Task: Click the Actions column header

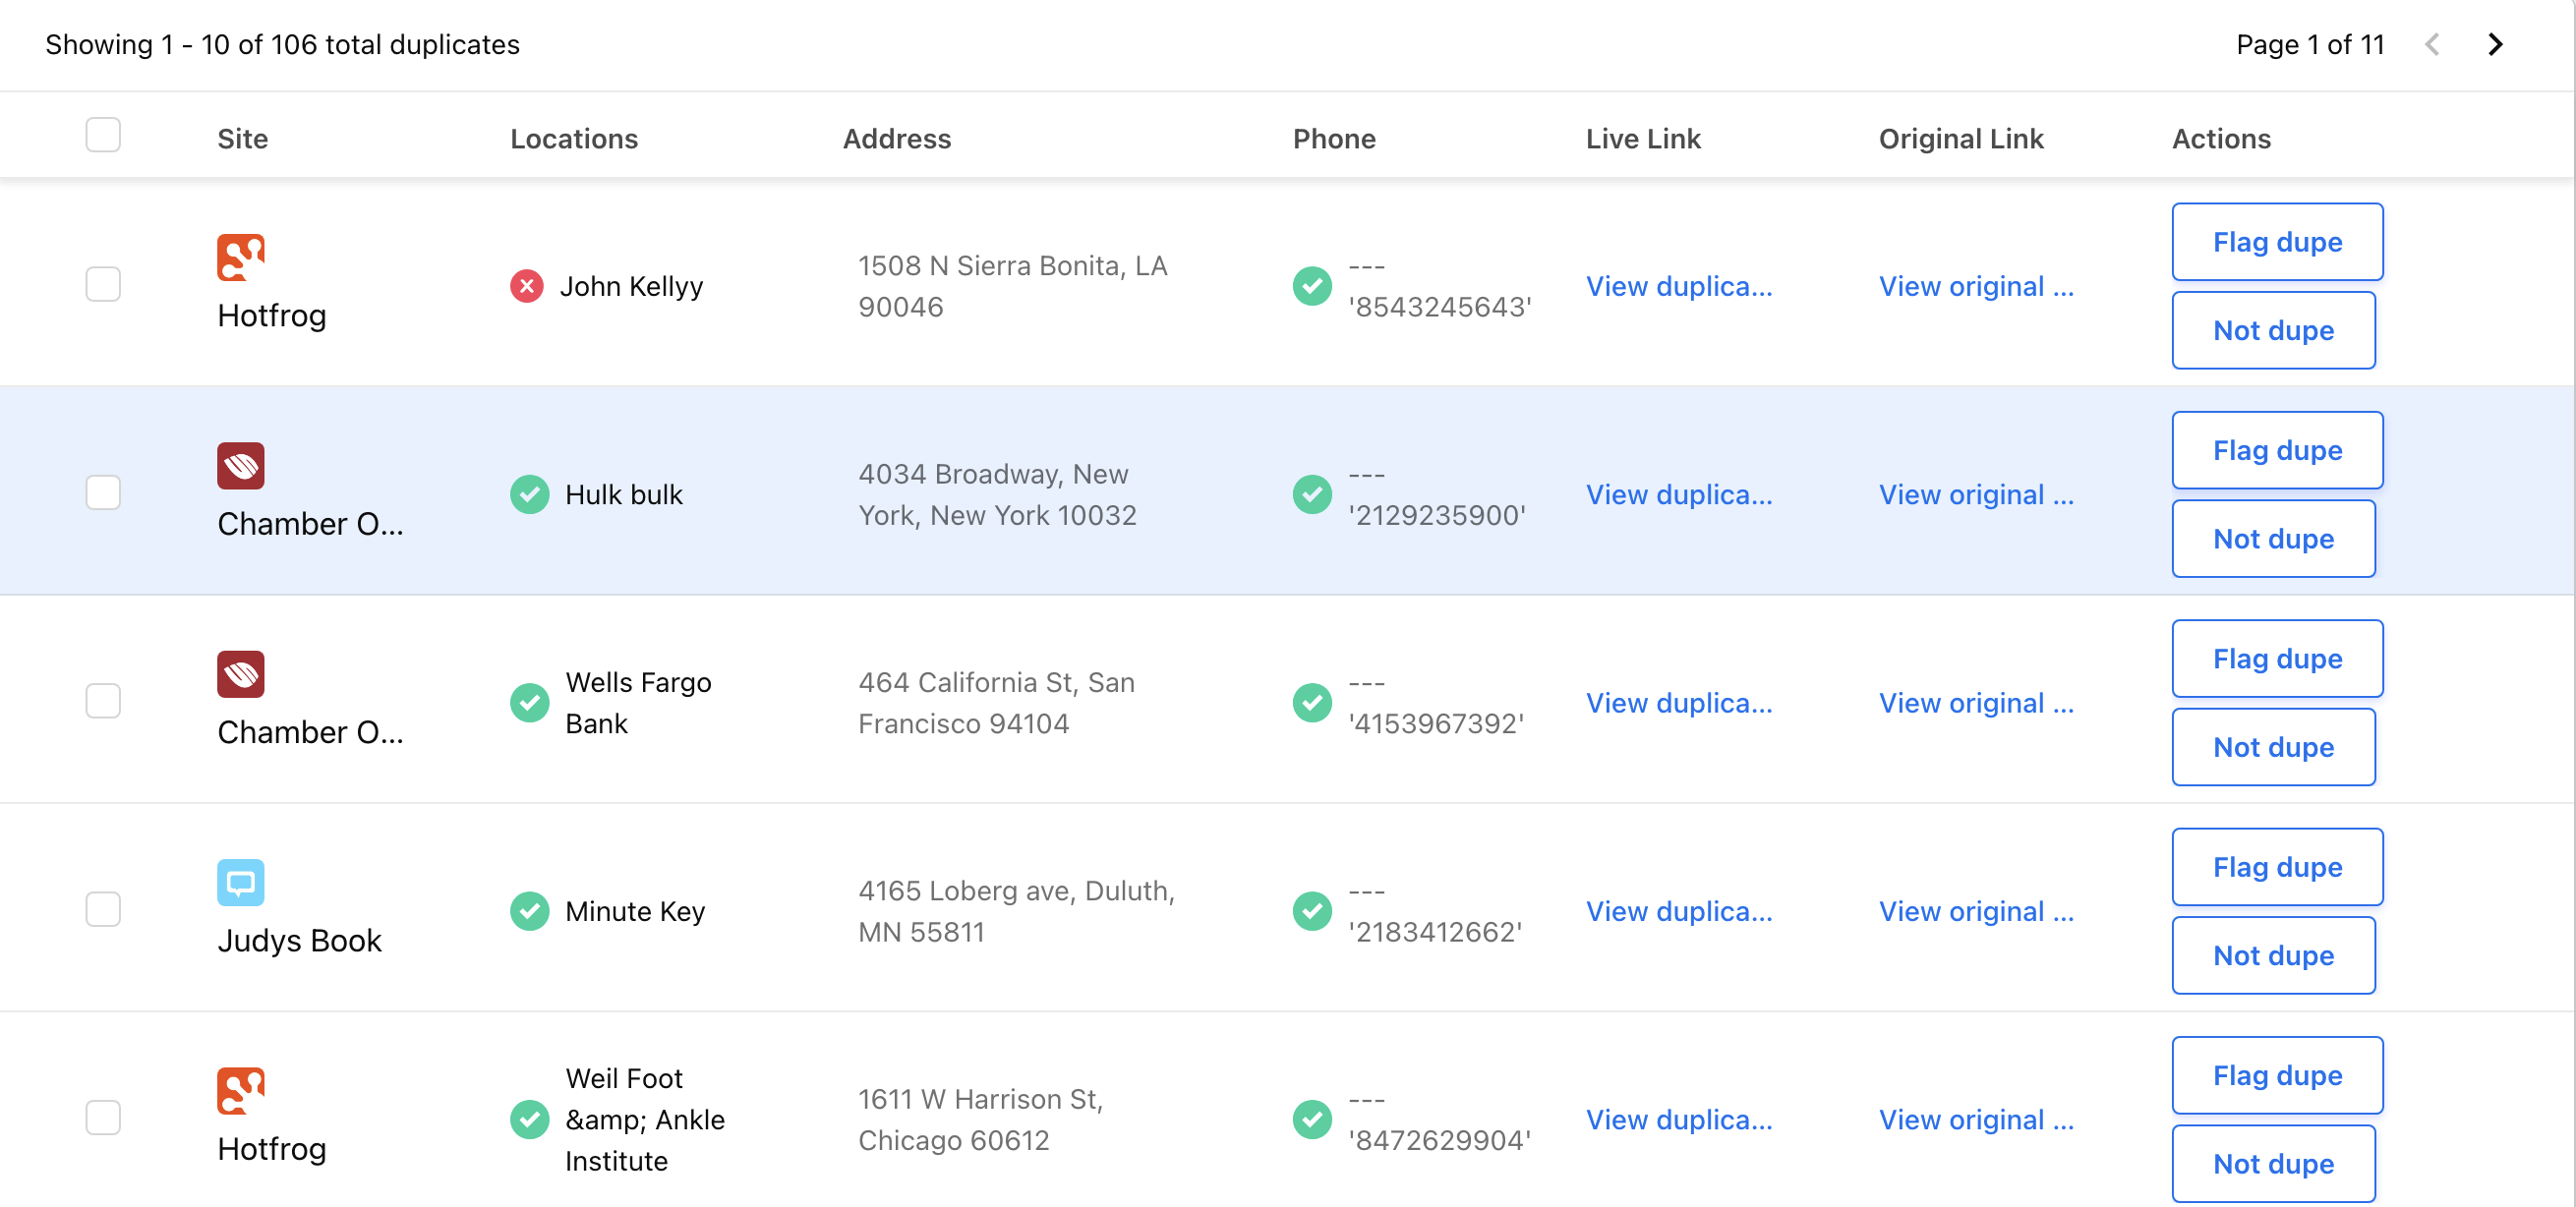Action: point(2221,139)
